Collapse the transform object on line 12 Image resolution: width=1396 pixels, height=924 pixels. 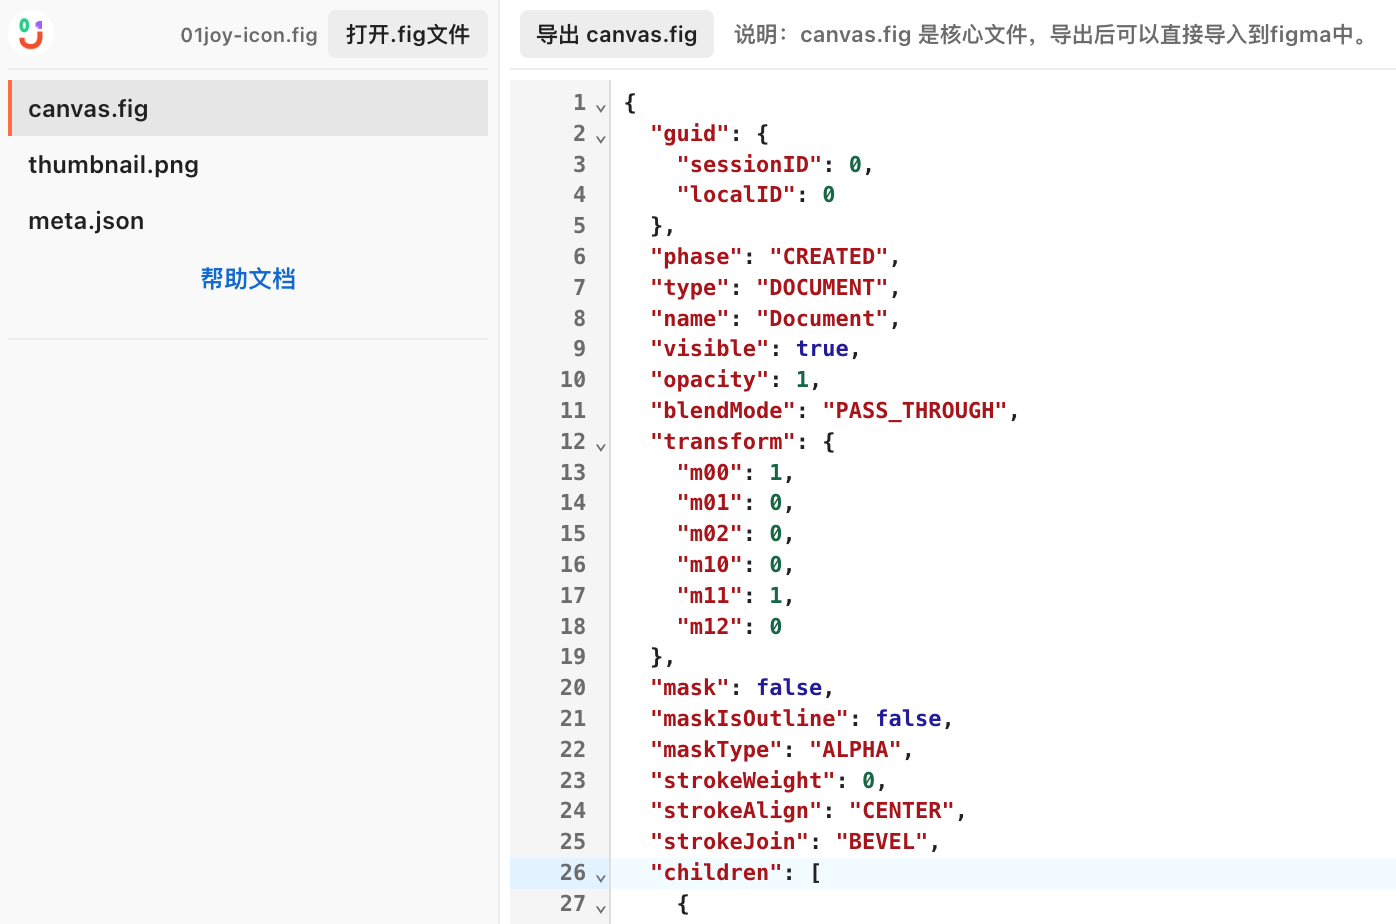coord(600,445)
